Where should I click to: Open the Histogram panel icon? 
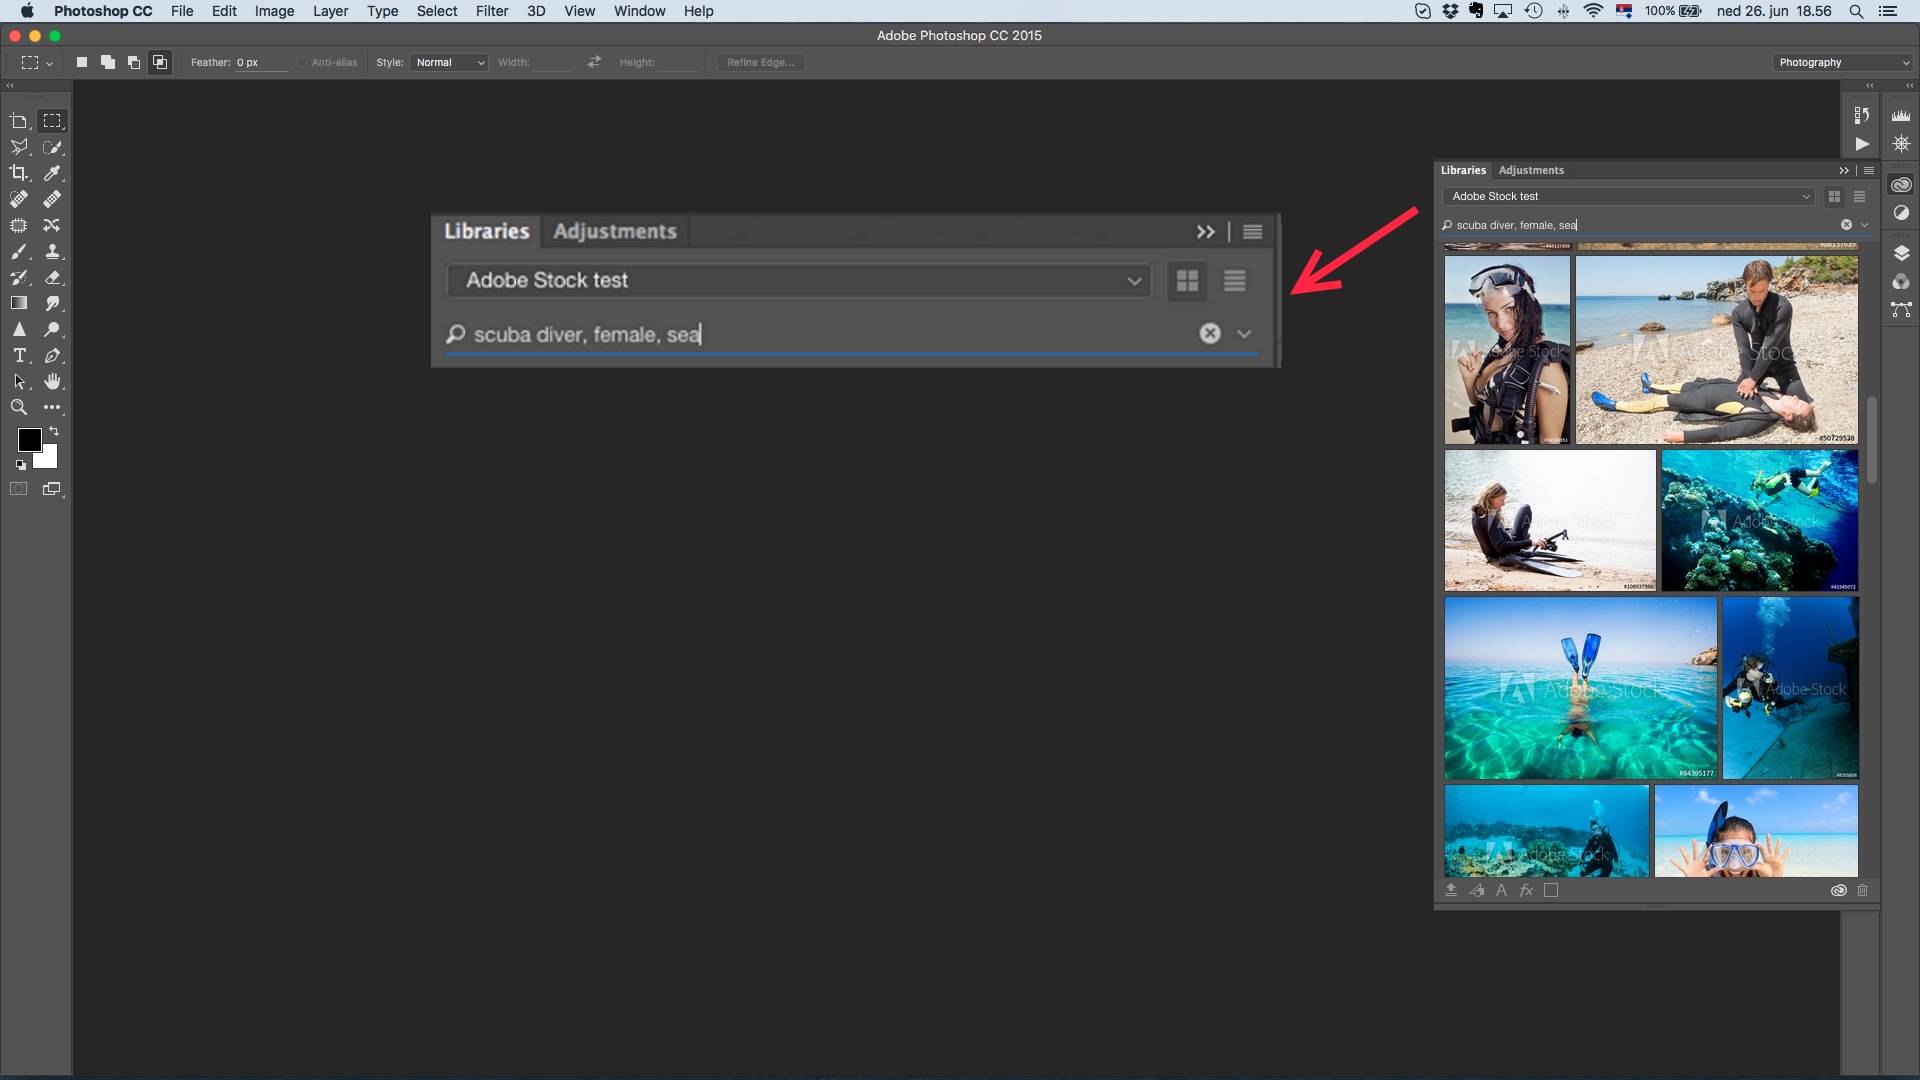1901,116
